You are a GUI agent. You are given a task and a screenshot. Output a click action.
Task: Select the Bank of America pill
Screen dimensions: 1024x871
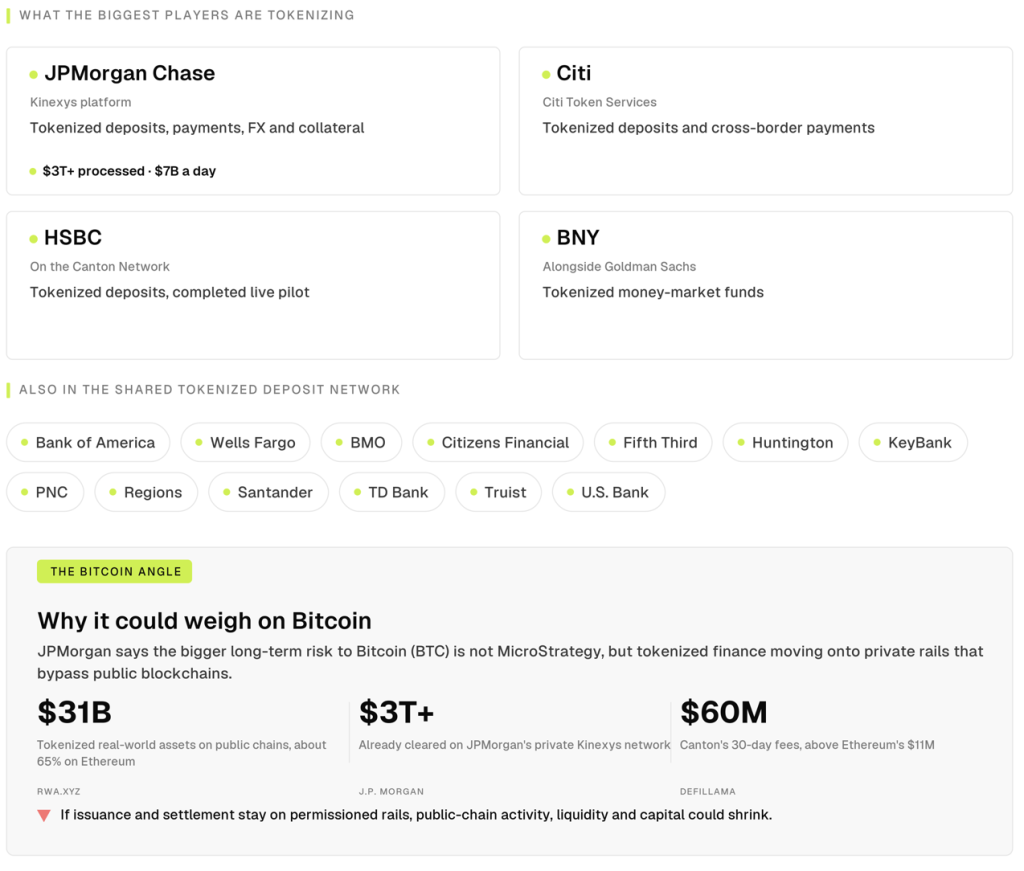(88, 443)
